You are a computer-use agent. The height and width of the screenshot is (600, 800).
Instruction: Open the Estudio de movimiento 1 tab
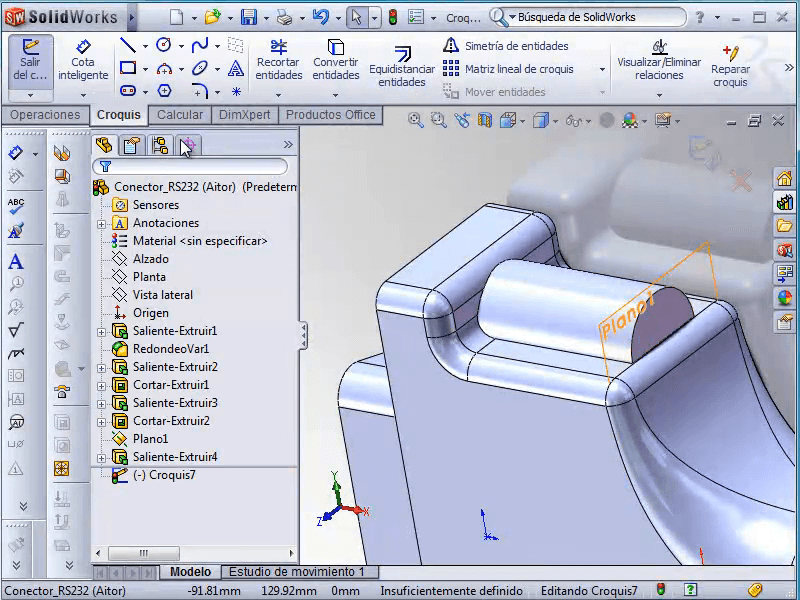(297, 572)
